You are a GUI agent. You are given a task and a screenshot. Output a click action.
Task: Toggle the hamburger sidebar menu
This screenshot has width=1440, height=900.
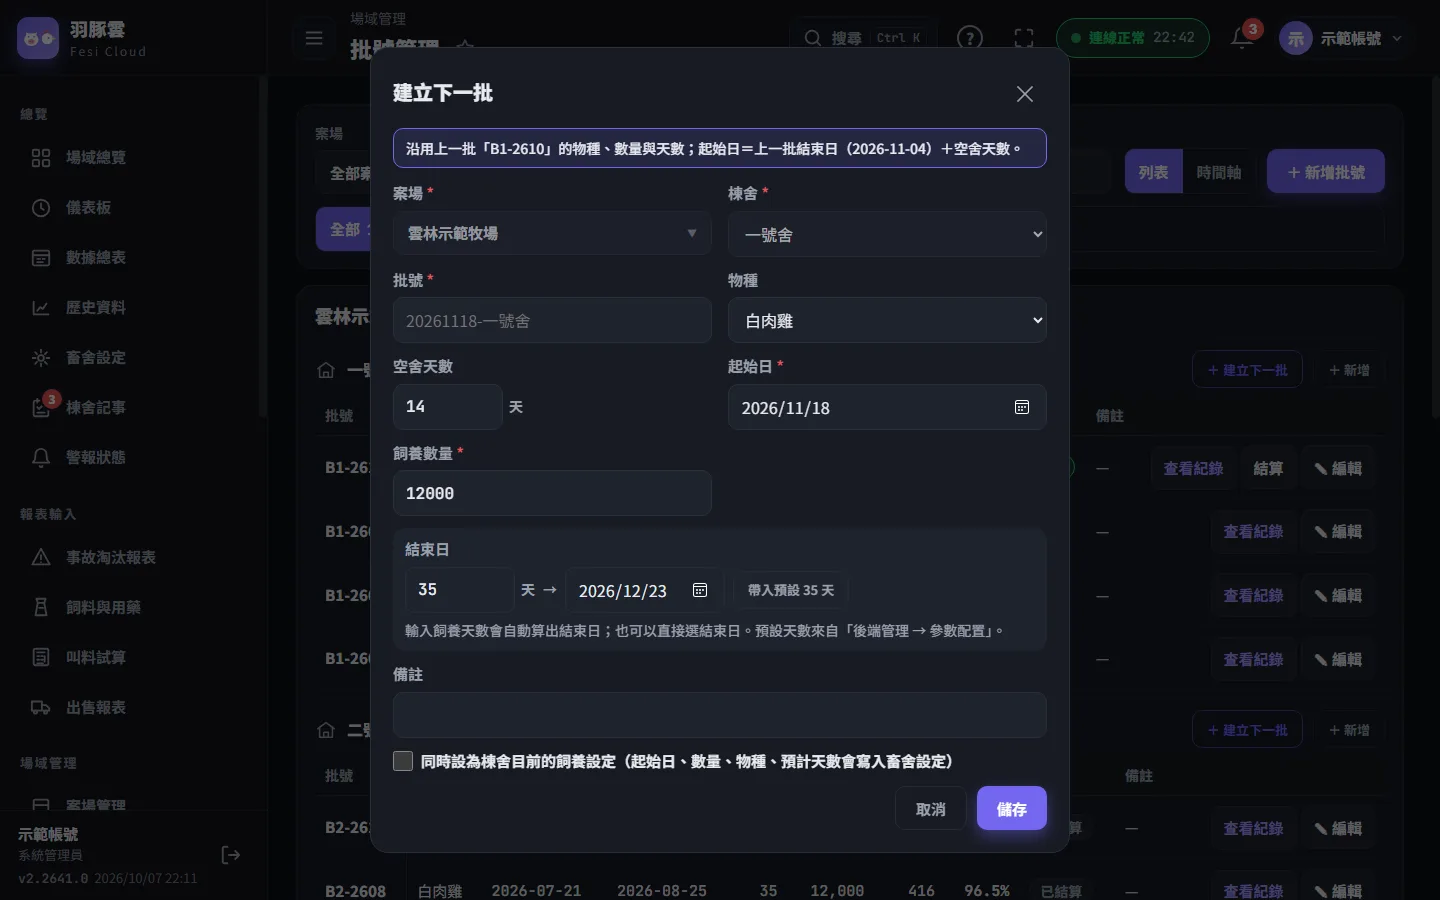click(x=314, y=38)
